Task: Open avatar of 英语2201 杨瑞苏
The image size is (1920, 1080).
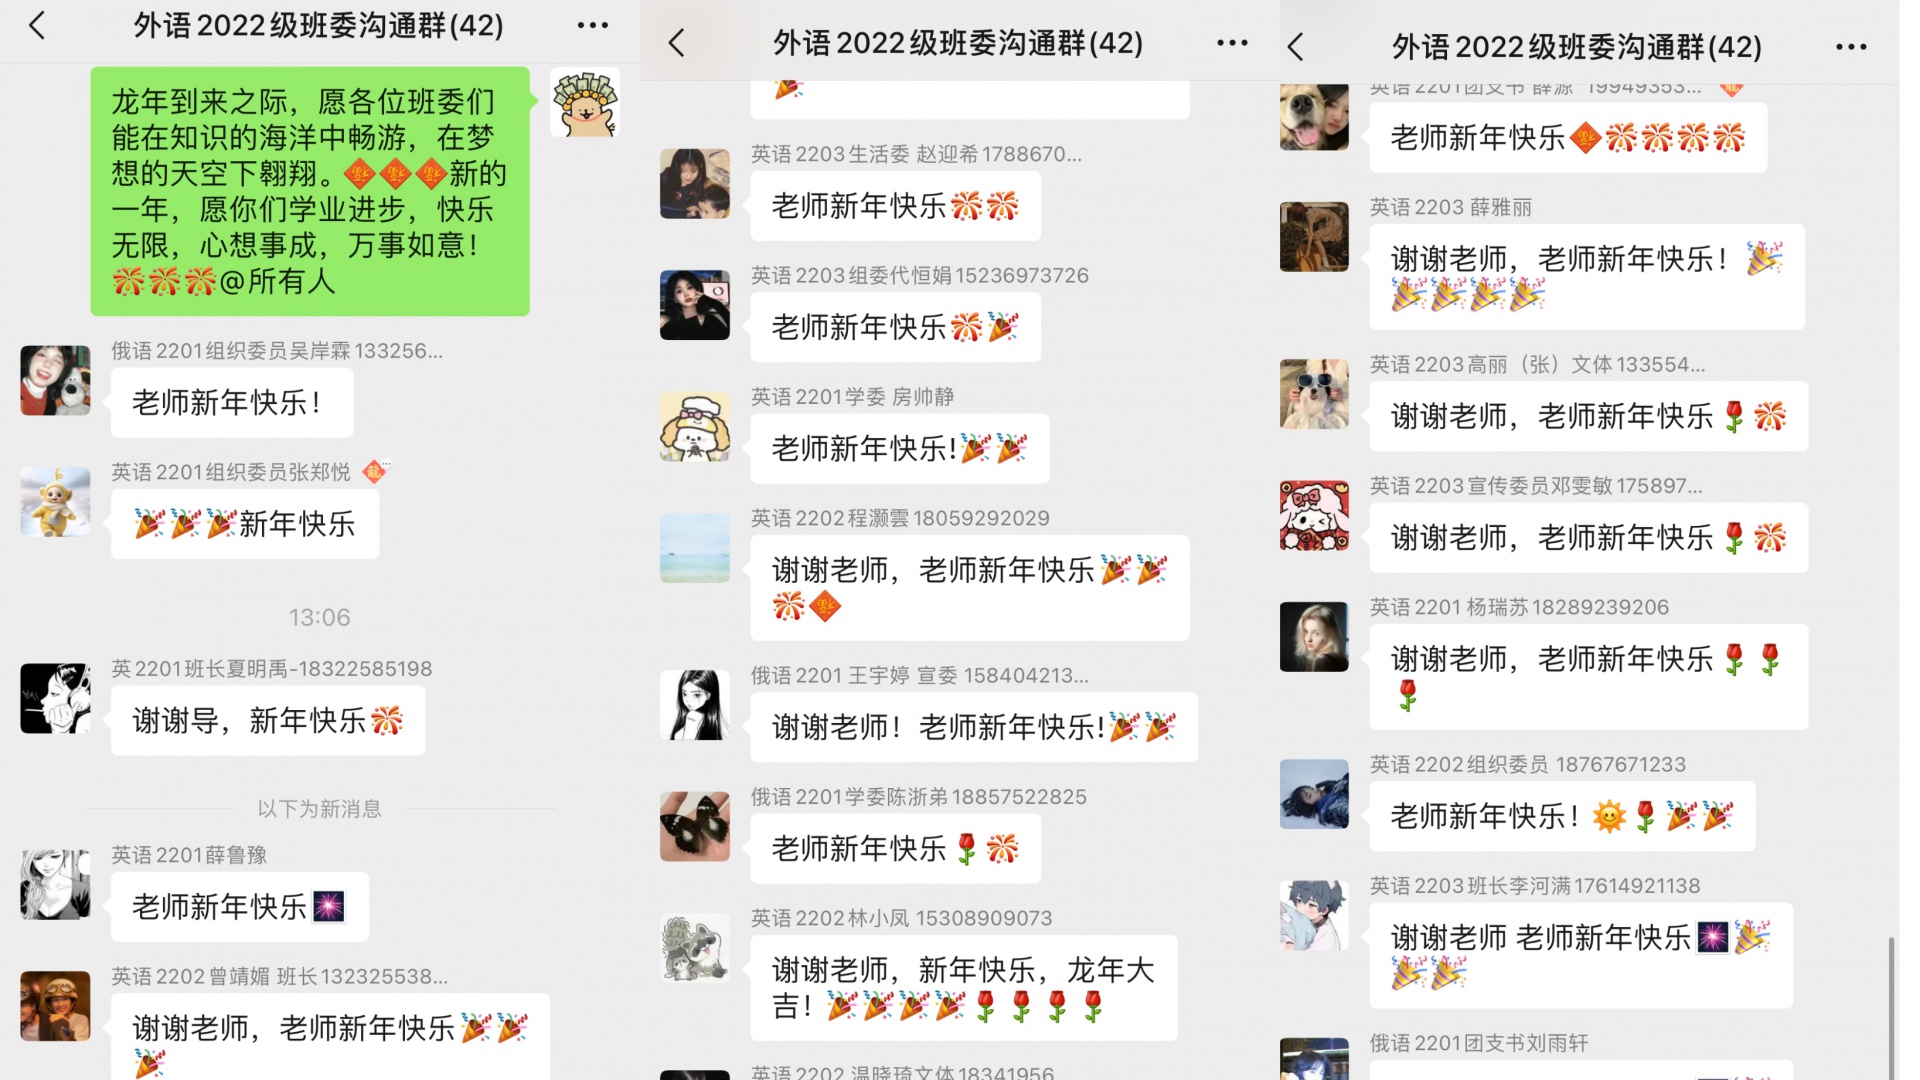Action: coord(1314,637)
